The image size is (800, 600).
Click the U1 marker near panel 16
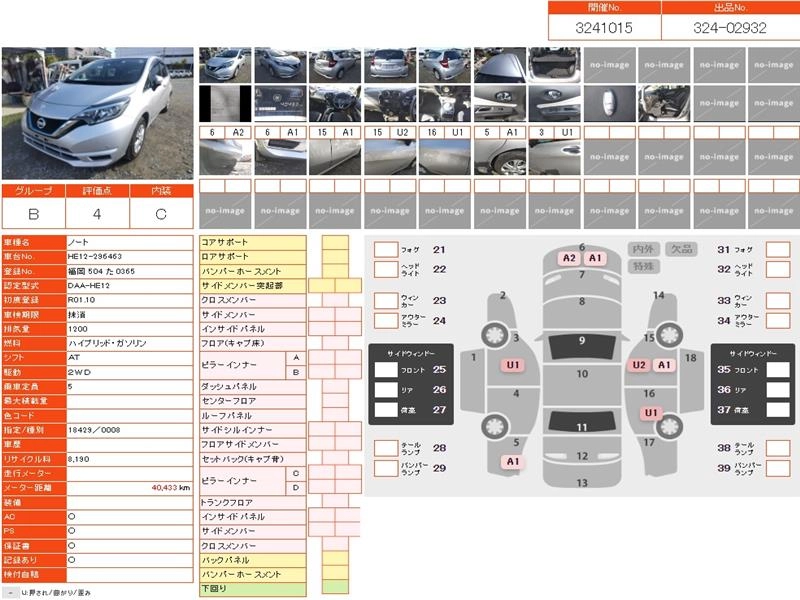pyautogui.click(x=651, y=413)
